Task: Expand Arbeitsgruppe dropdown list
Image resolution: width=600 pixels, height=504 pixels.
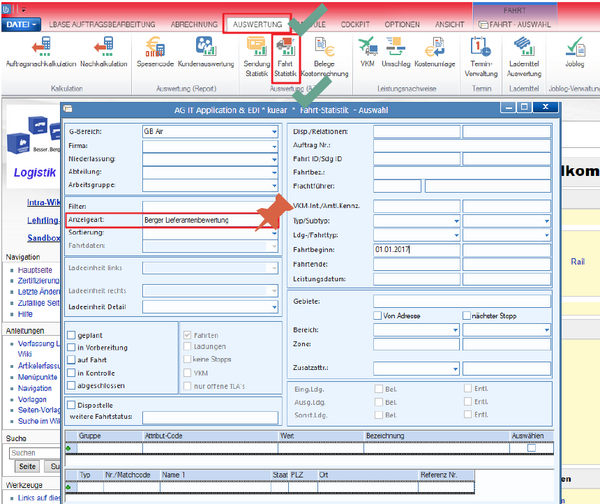Action: (274, 186)
